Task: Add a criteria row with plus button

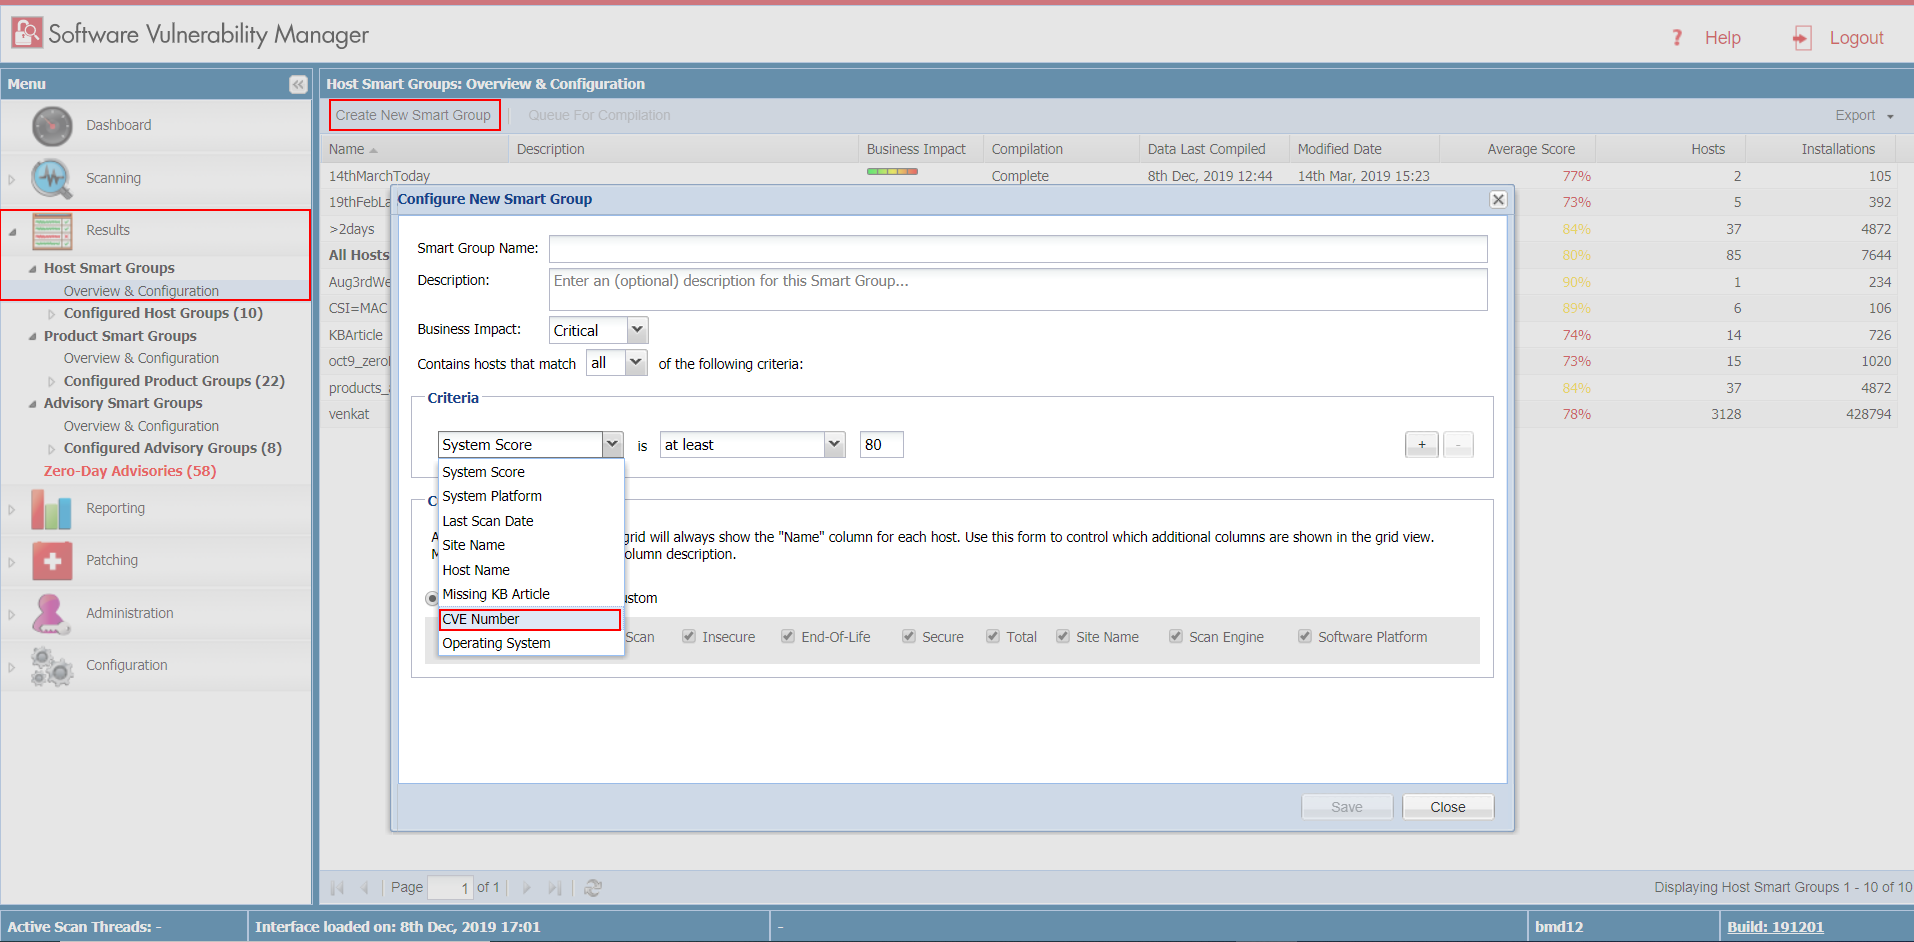Action: pos(1421,445)
